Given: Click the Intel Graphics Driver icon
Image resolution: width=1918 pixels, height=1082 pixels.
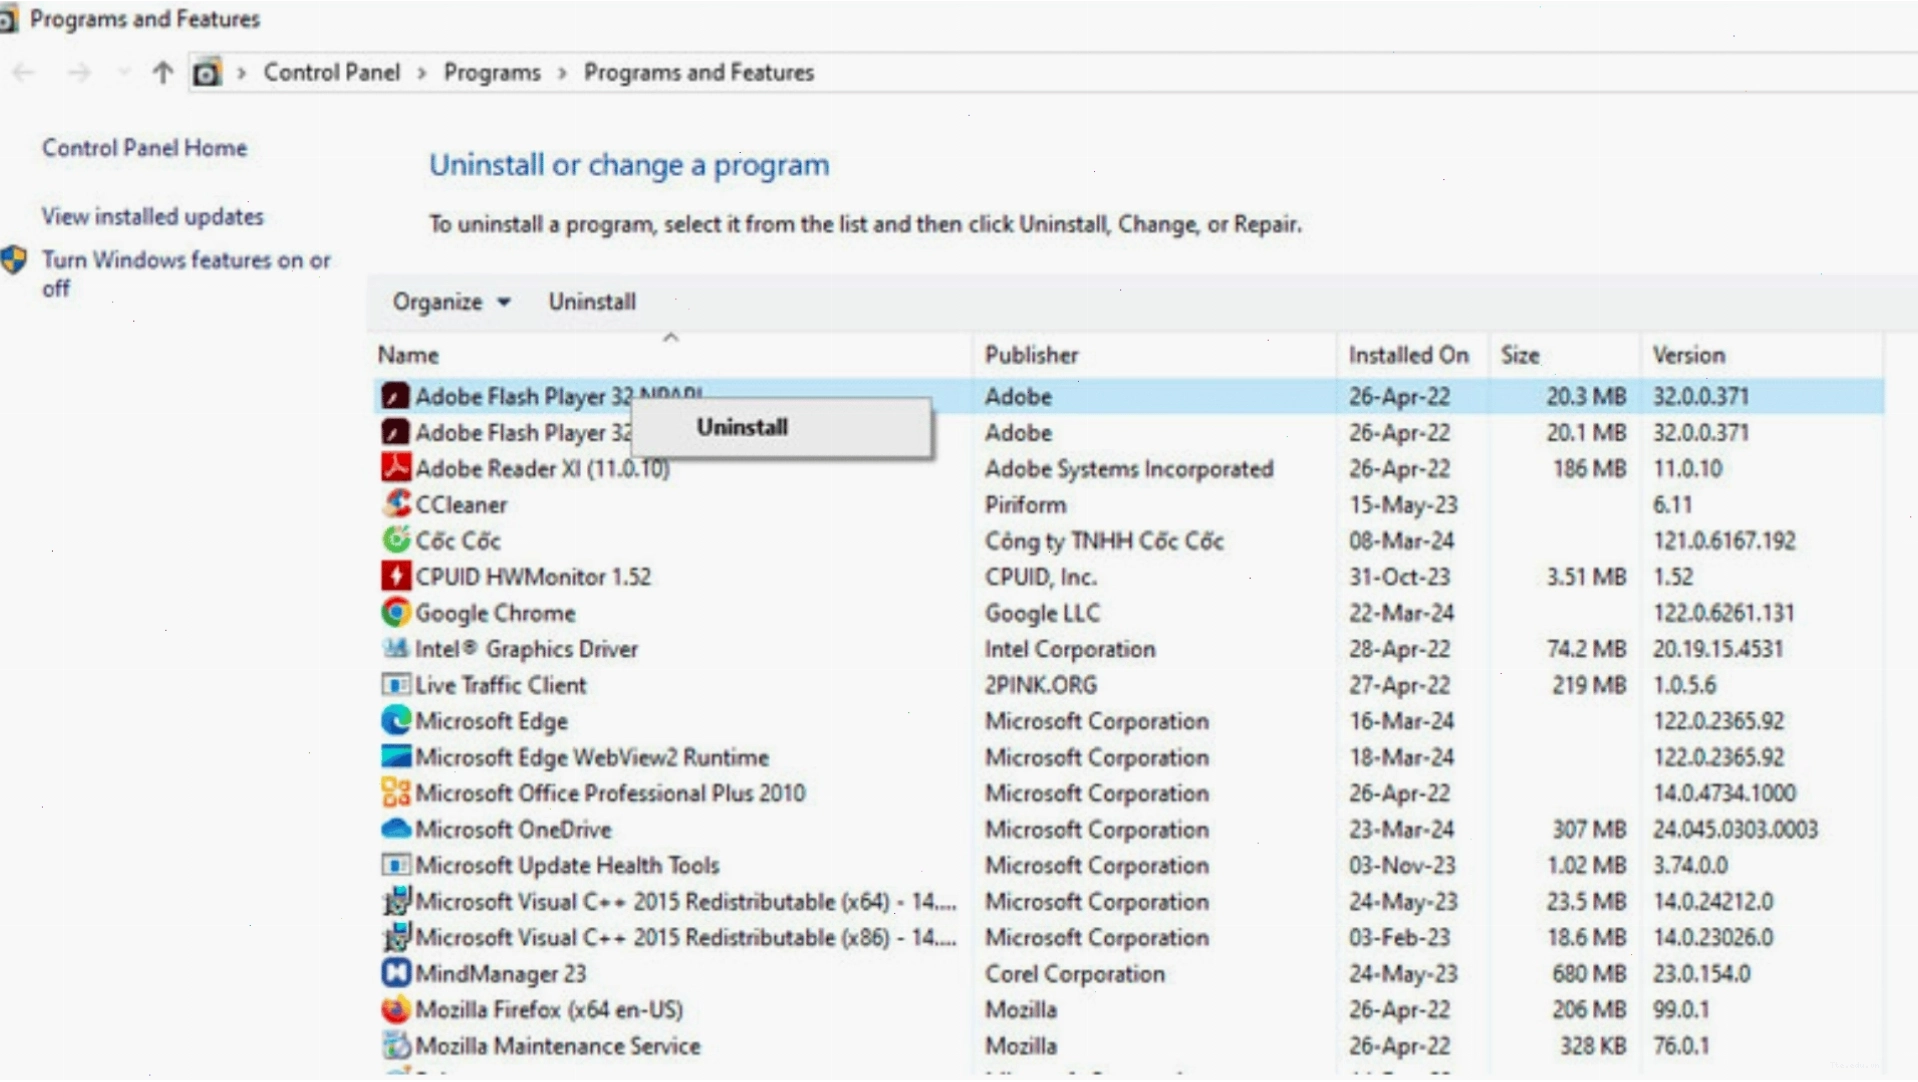Looking at the screenshot, I should pos(395,648).
